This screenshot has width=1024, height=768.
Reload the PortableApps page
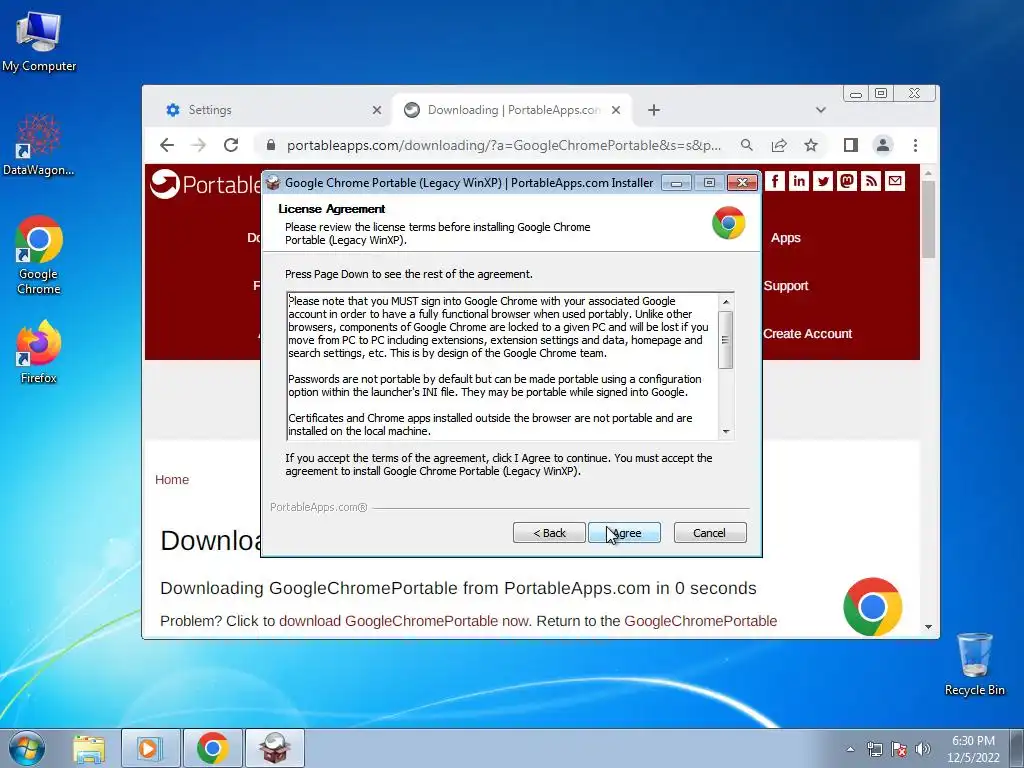(231, 145)
